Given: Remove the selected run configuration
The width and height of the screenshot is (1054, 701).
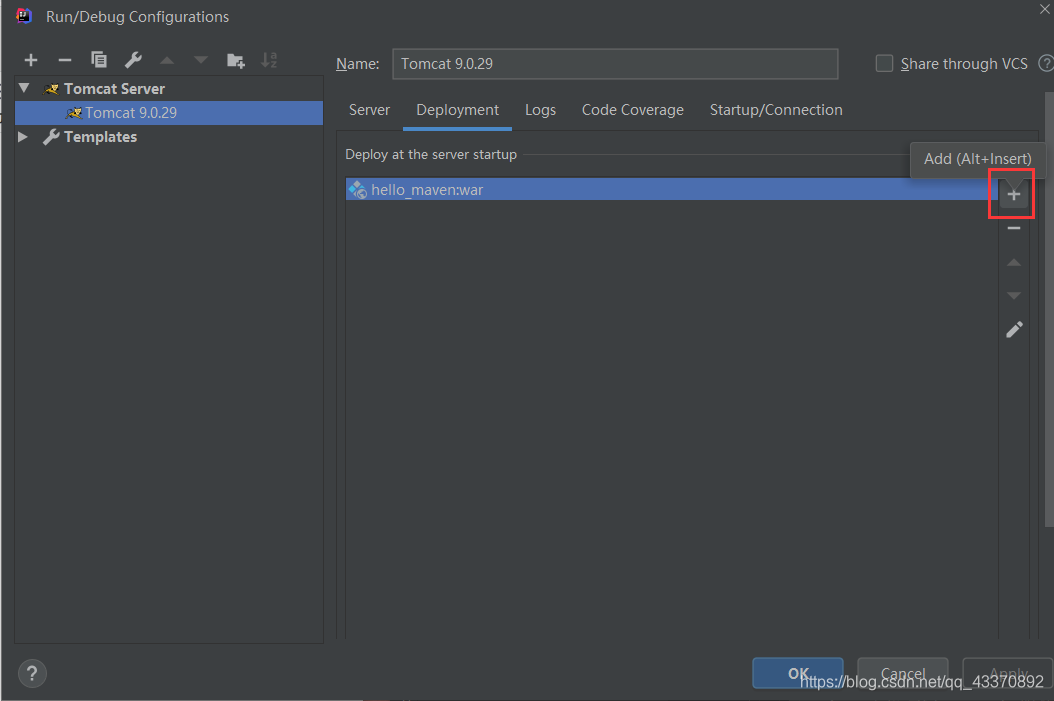Looking at the screenshot, I should pyautogui.click(x=65, y=60).
